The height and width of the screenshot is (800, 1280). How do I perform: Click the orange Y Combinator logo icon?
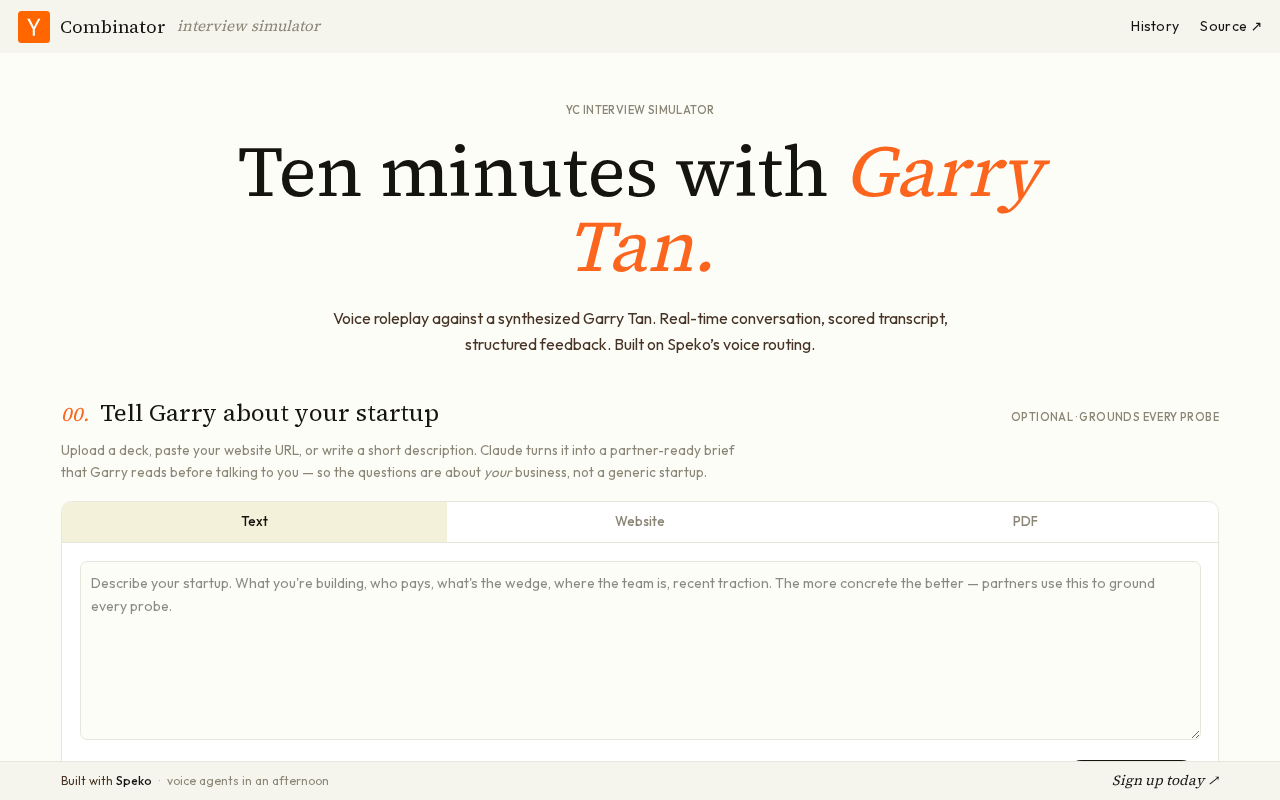coord(34,27)
